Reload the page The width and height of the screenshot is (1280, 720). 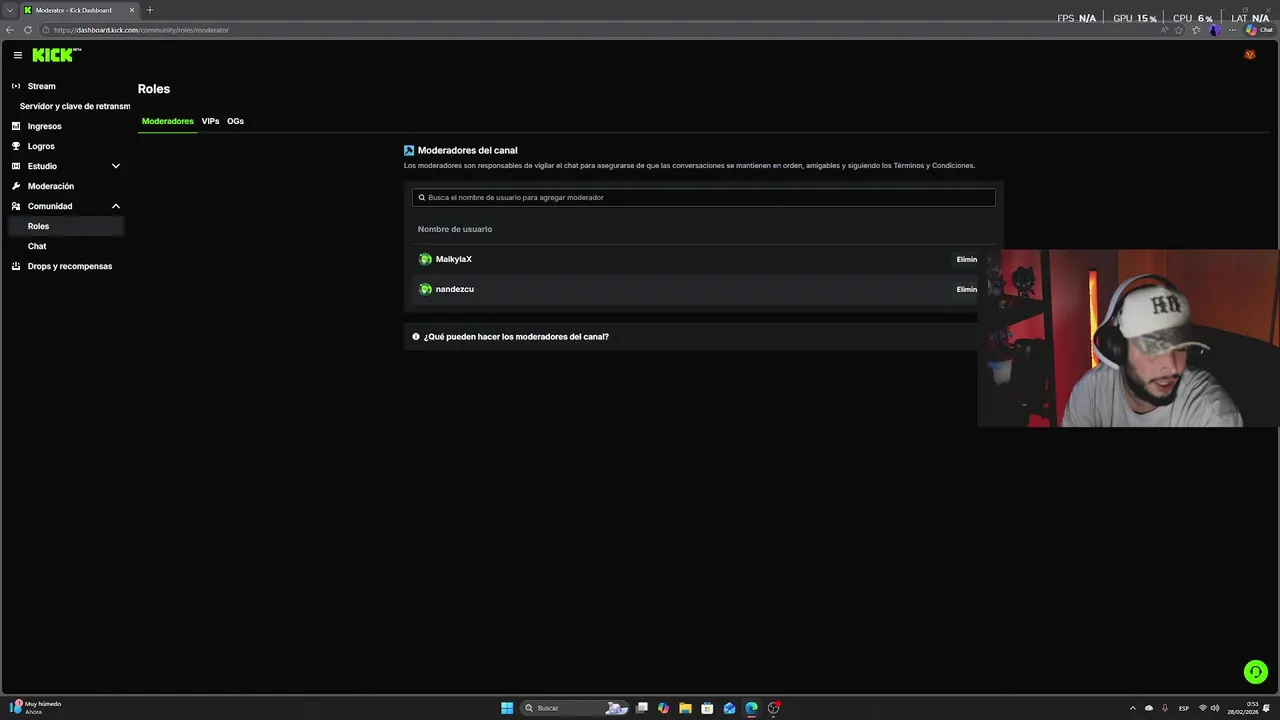28,30
